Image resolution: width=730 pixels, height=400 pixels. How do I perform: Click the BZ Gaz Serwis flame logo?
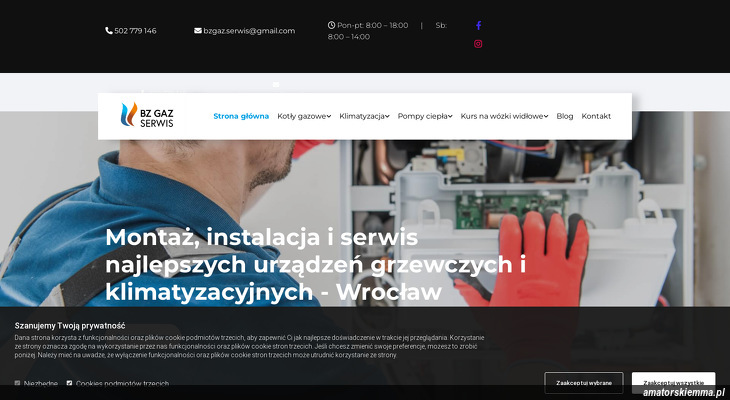click(129, 116)
